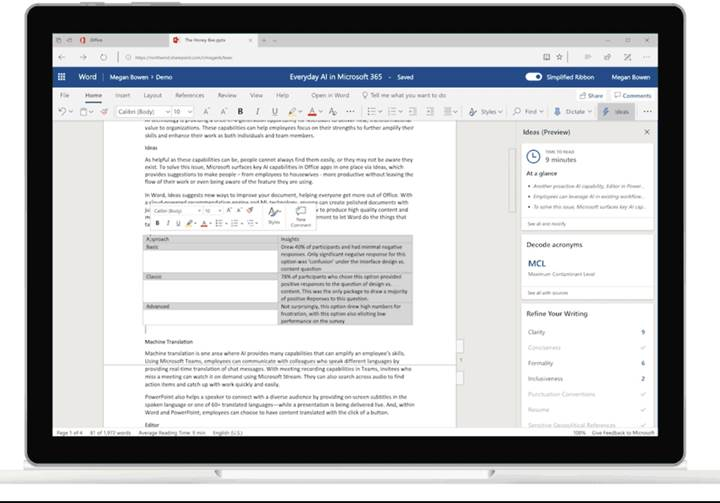720x503 pixels.
Task: Open the Styles dropdown in ribbon
Action: coord(487,112)
